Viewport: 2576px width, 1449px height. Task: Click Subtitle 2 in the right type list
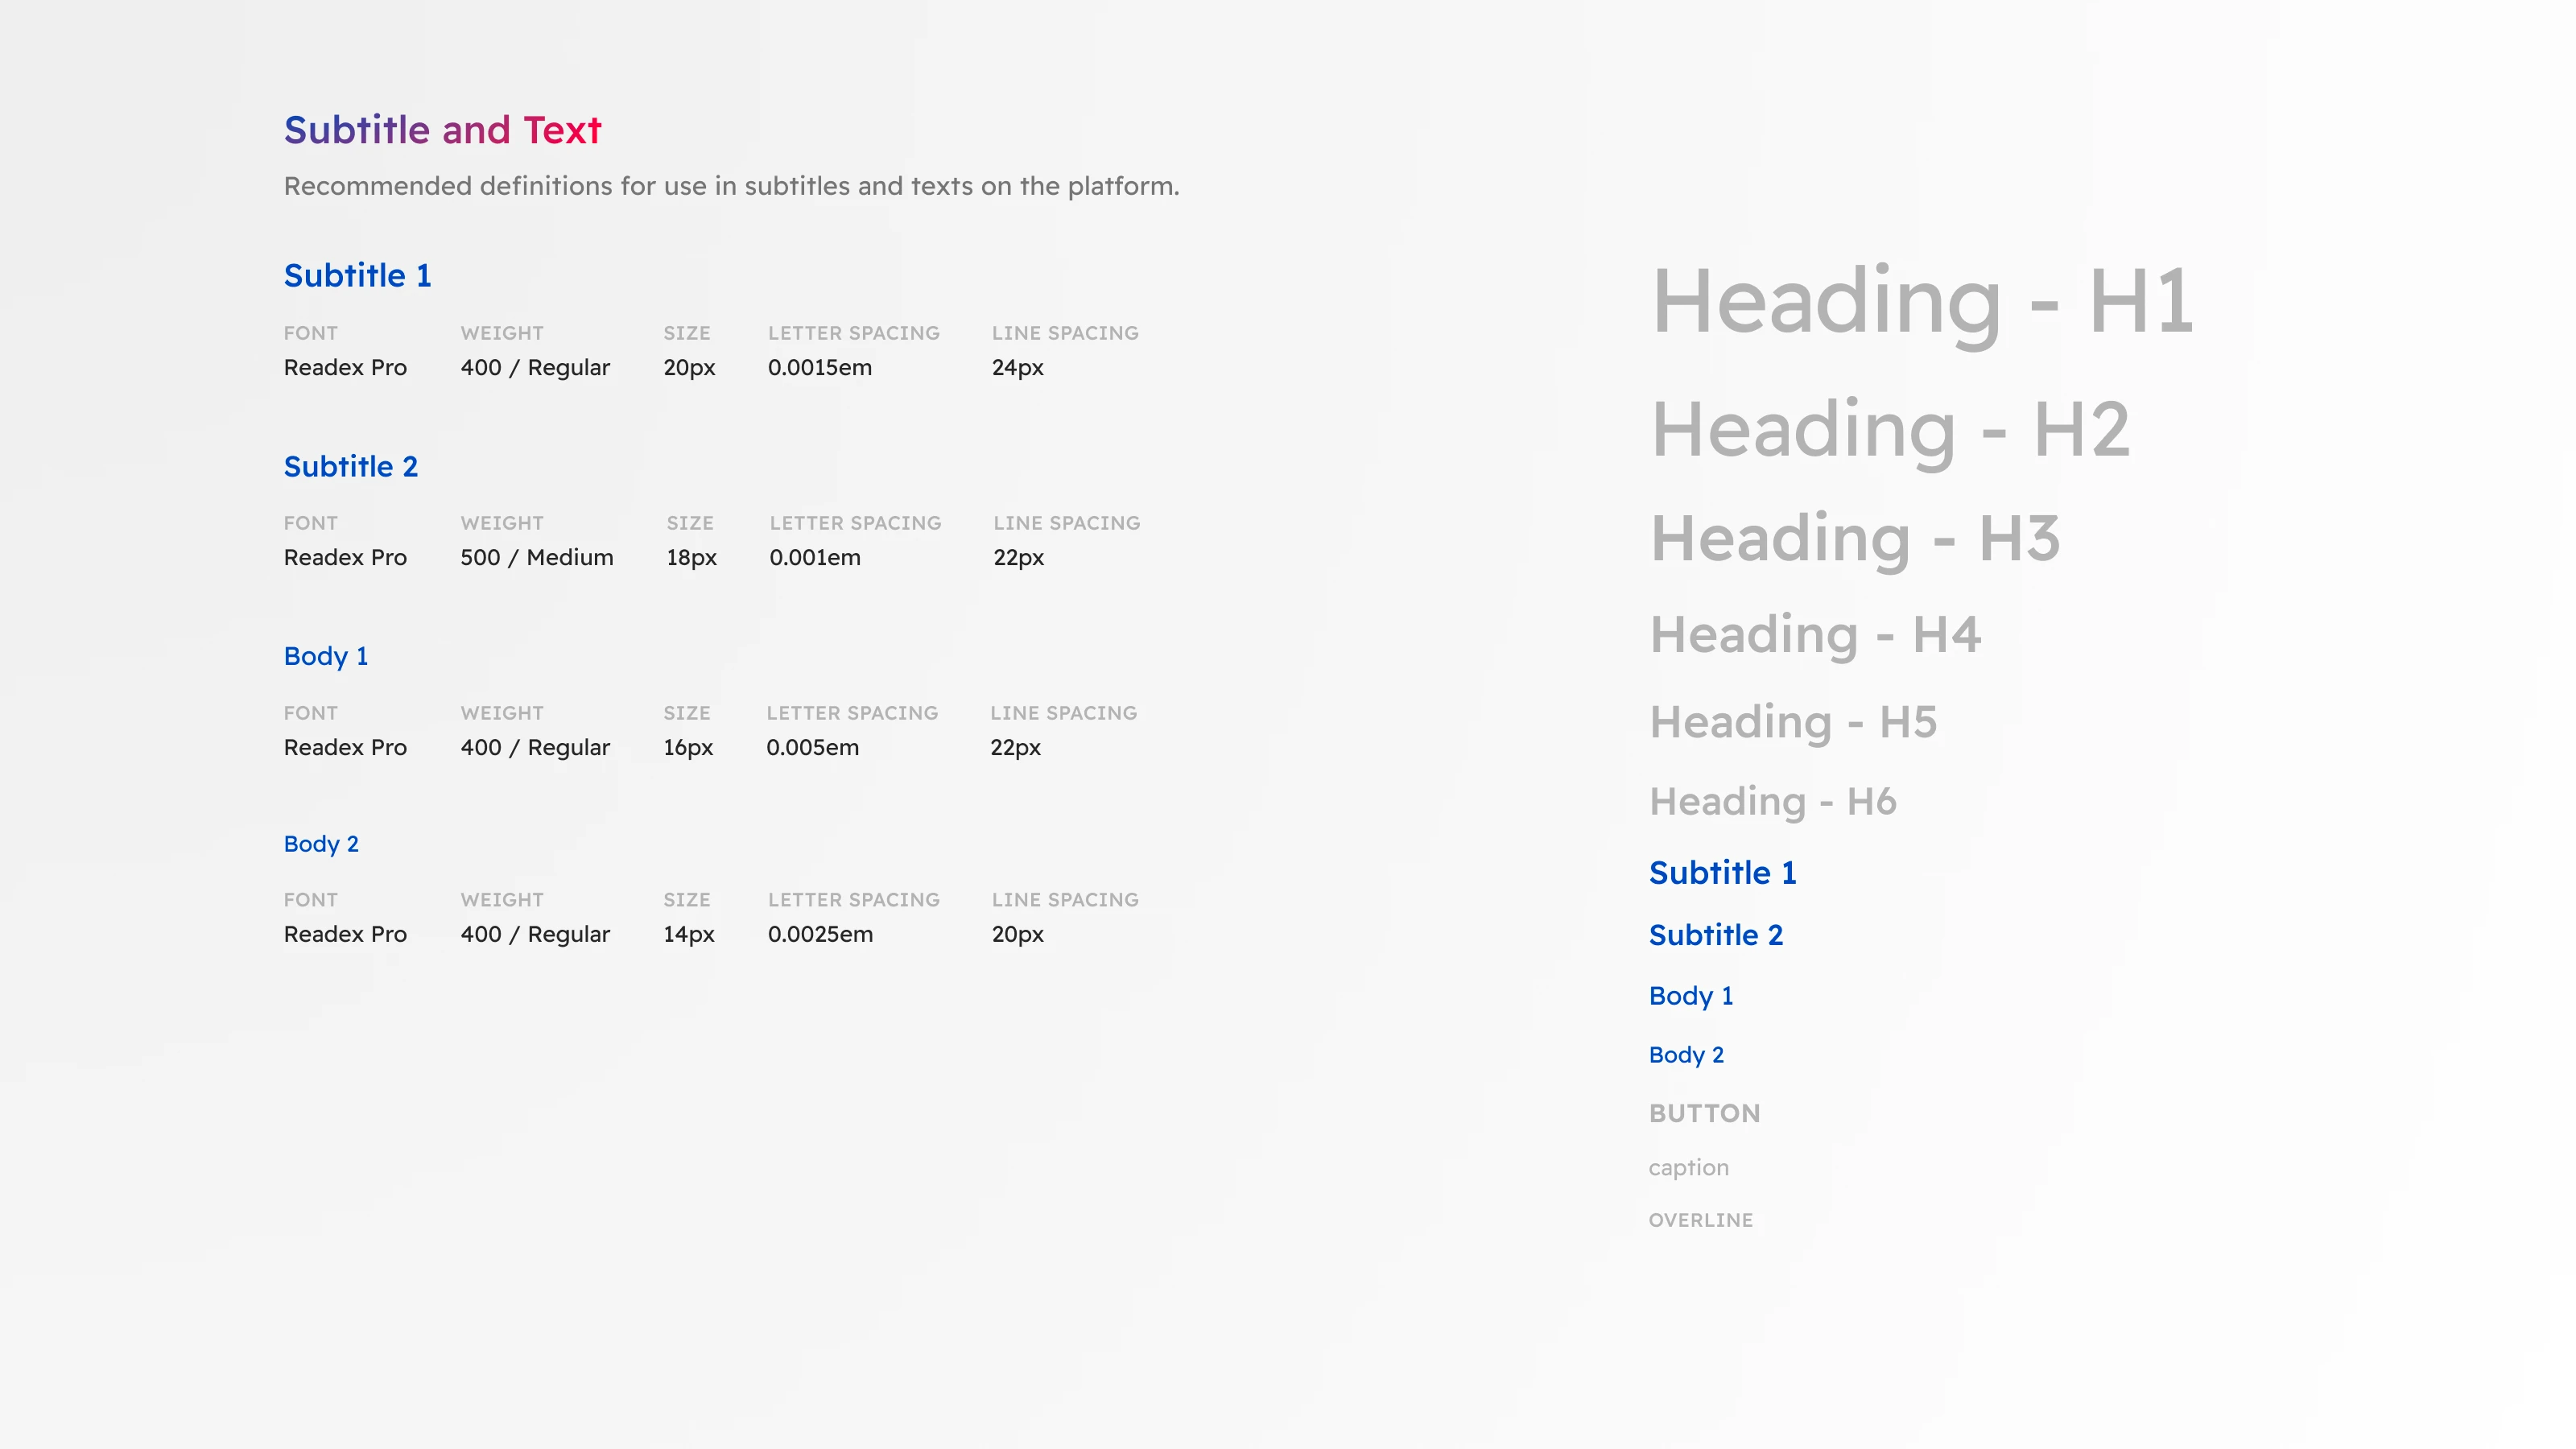click(x=1715, y=935)
